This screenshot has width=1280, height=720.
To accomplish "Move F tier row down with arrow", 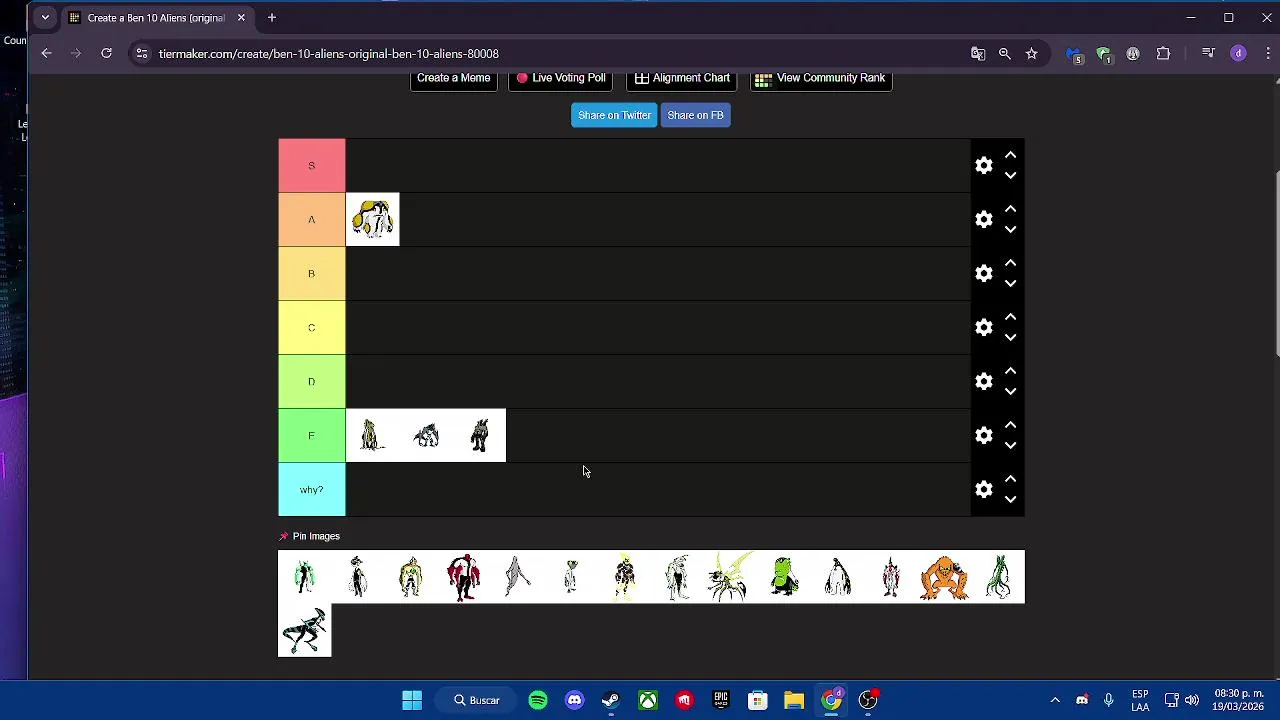I will click(x=1010, y=446).
